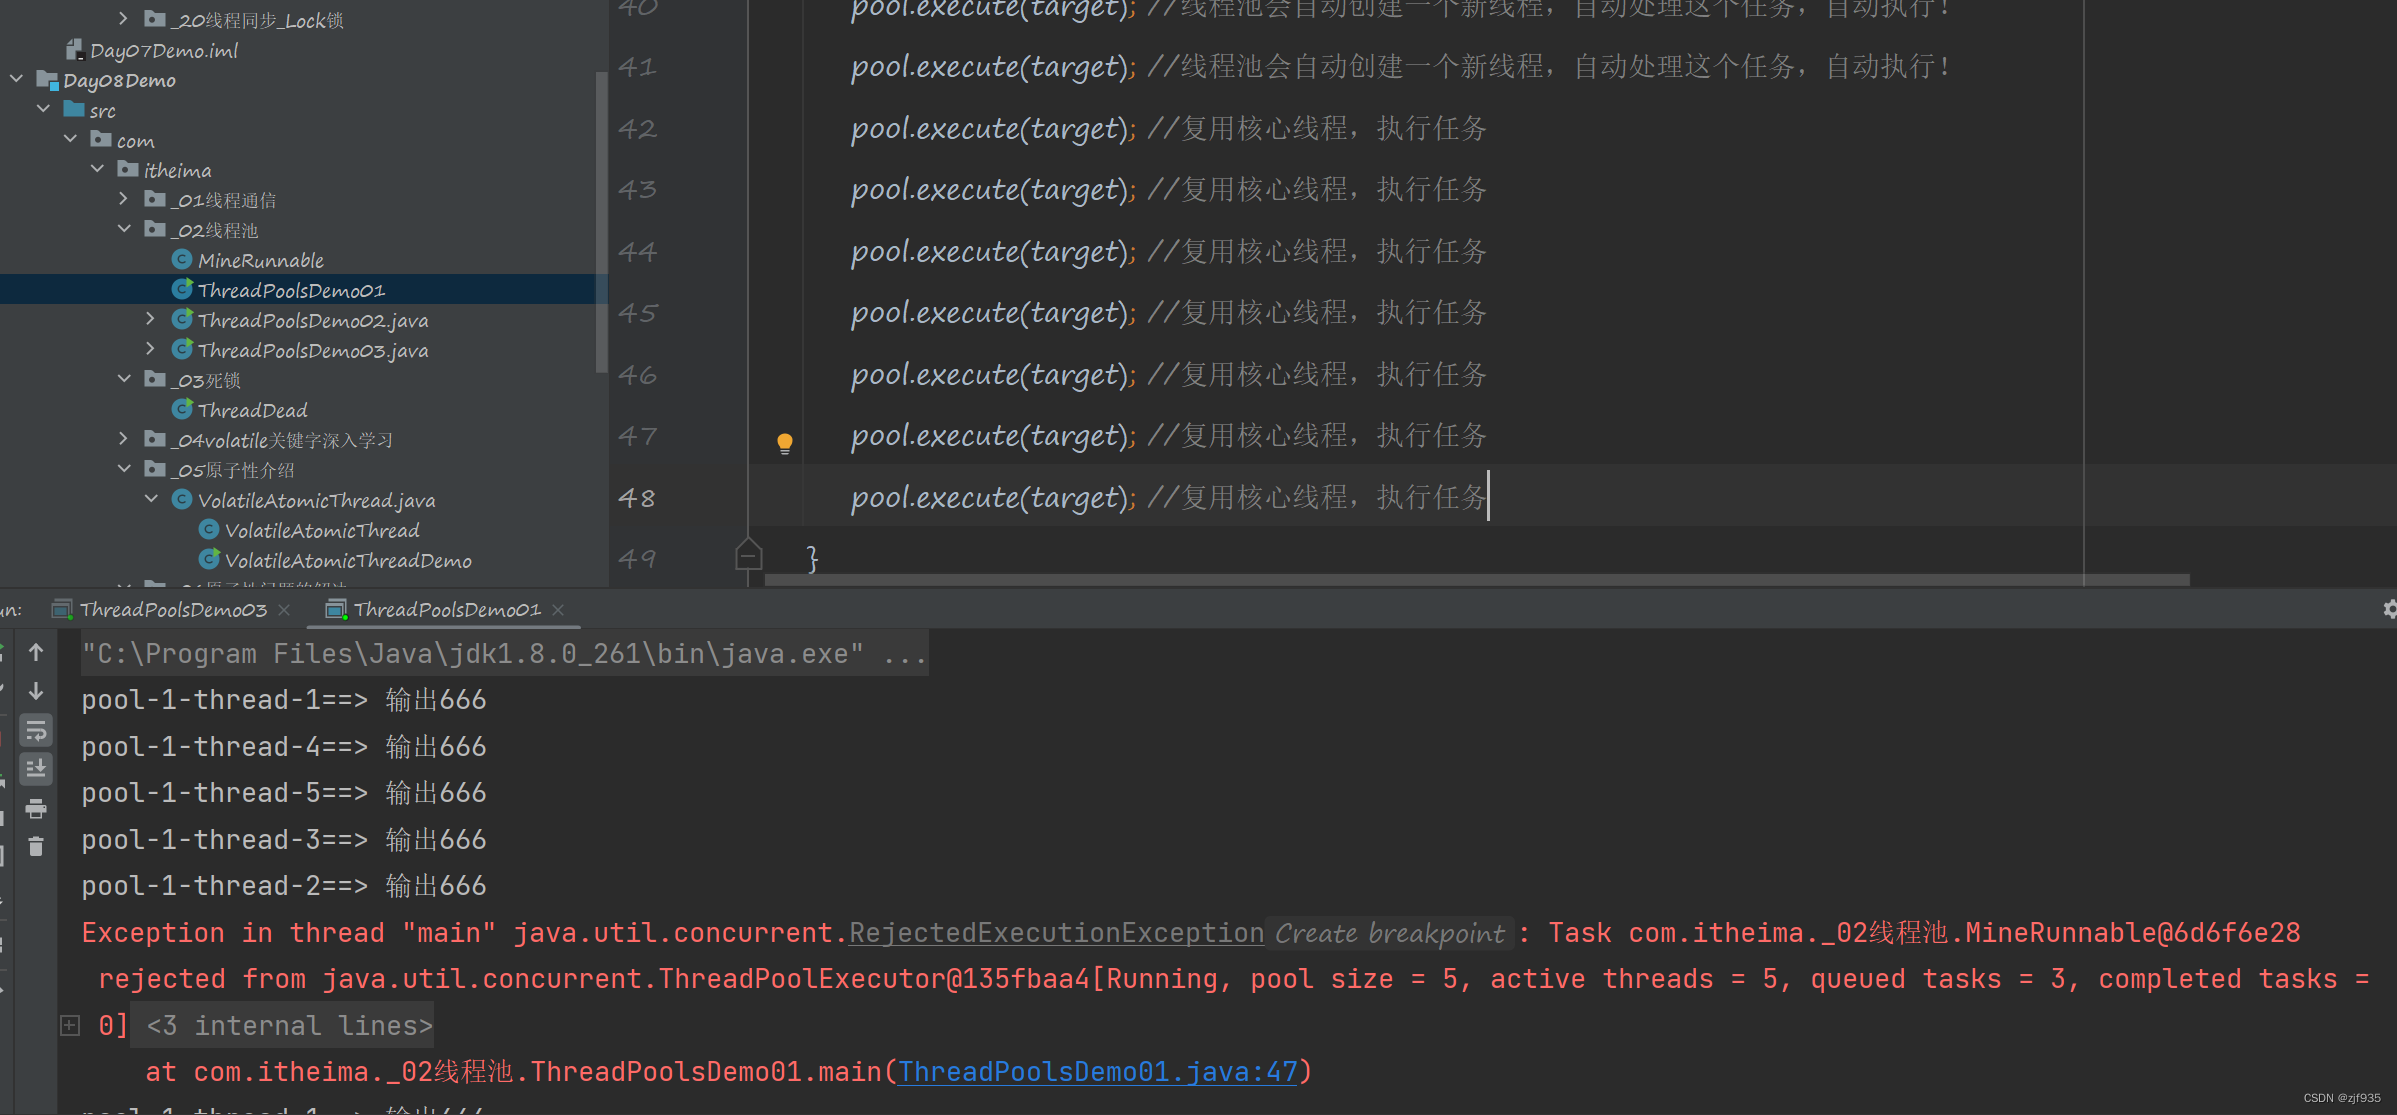Screen dimensions: 2397x1115
Task: Open ThreadPoolsDemo02.java in project tree
Action: coord(313,320)
